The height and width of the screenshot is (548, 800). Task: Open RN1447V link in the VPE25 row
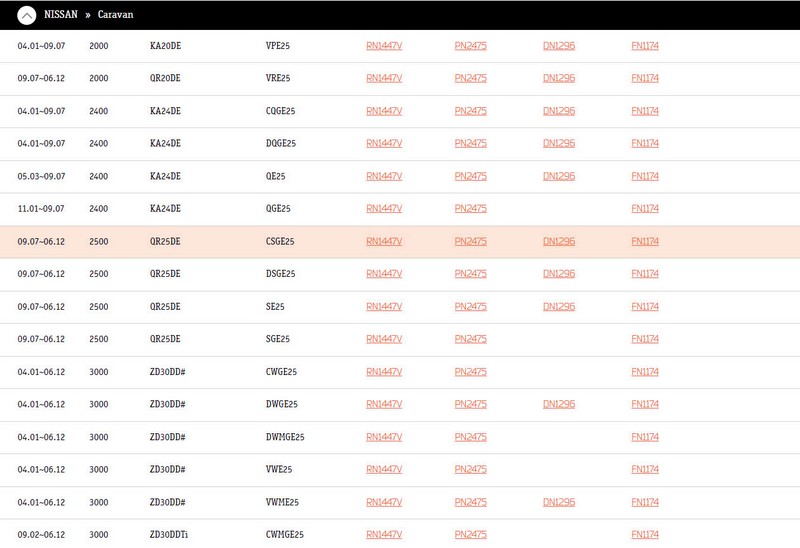384,46
